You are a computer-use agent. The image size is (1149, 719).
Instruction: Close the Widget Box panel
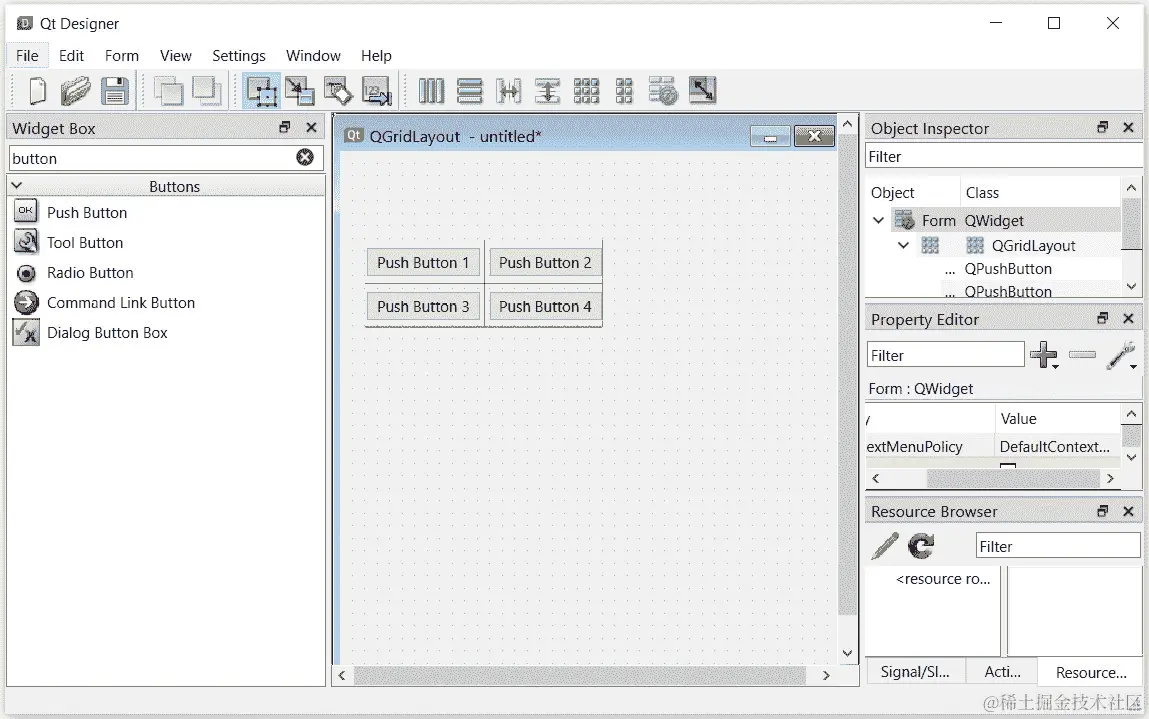[311, 128]
